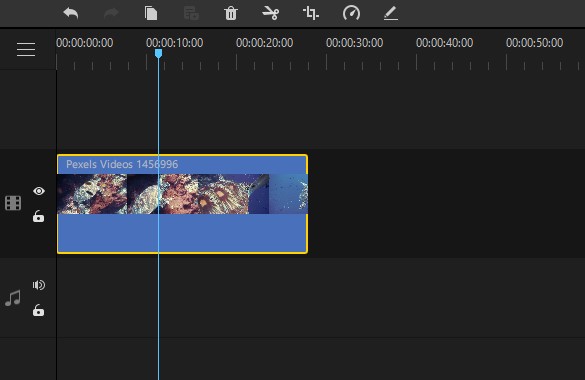Delete the selected clip with trash icon
This screenshot has width=585, height=380.
(231, 13)
